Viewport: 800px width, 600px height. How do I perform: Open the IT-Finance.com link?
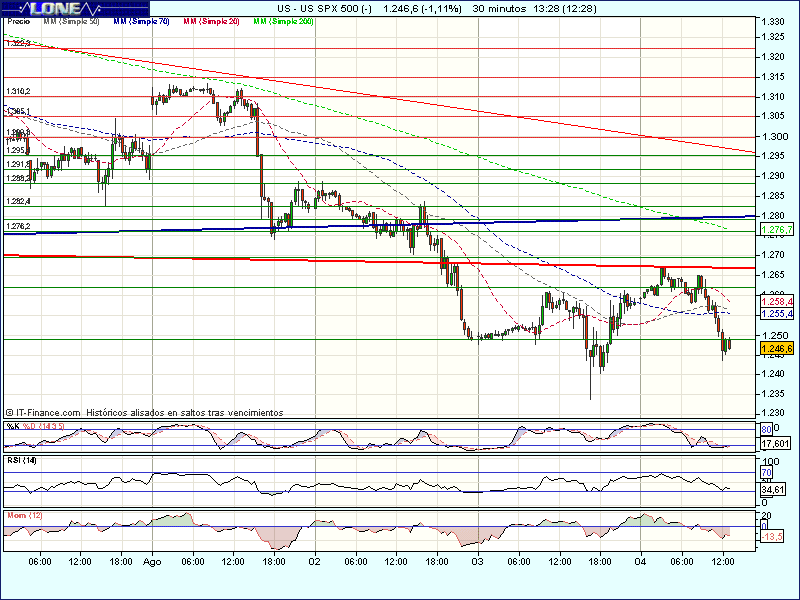pyautogui.click(x=47, y=412)
